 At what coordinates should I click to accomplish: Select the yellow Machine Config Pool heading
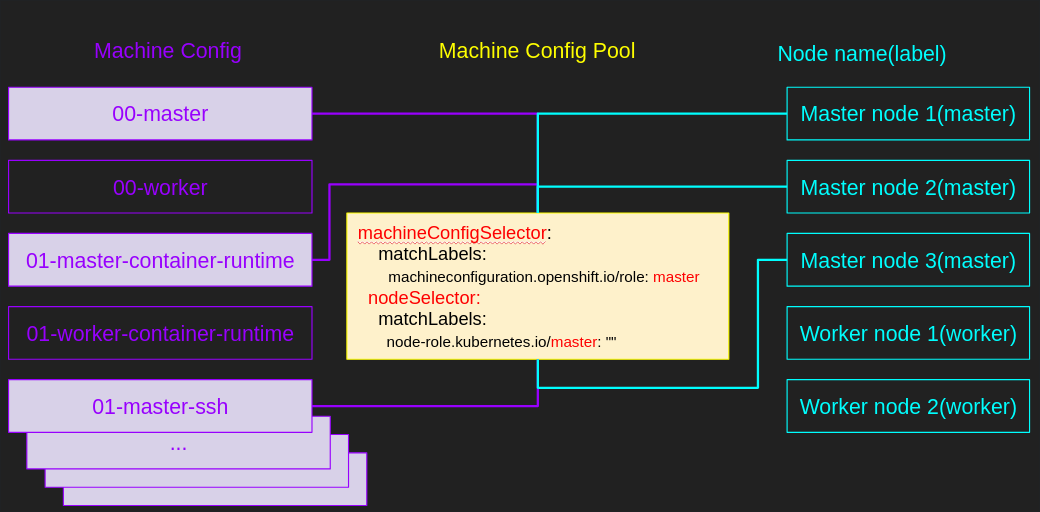point(537,51)
